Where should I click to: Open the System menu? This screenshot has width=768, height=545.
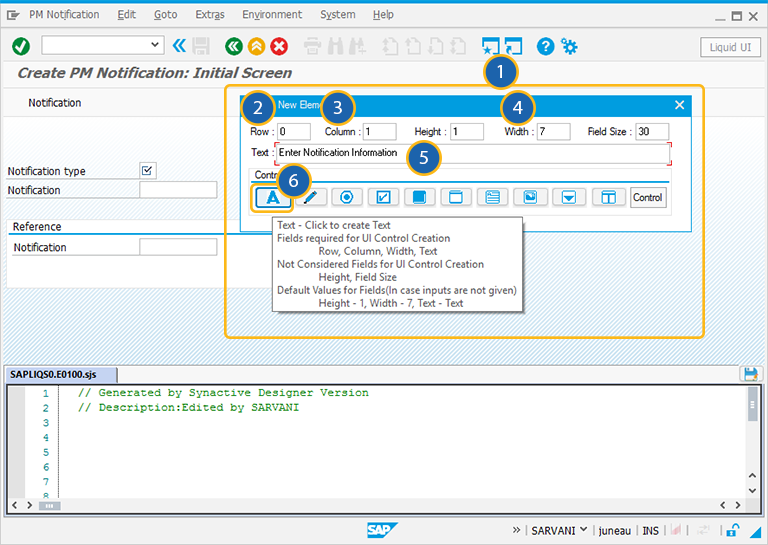pyautogui.click(x=337, y=15)
